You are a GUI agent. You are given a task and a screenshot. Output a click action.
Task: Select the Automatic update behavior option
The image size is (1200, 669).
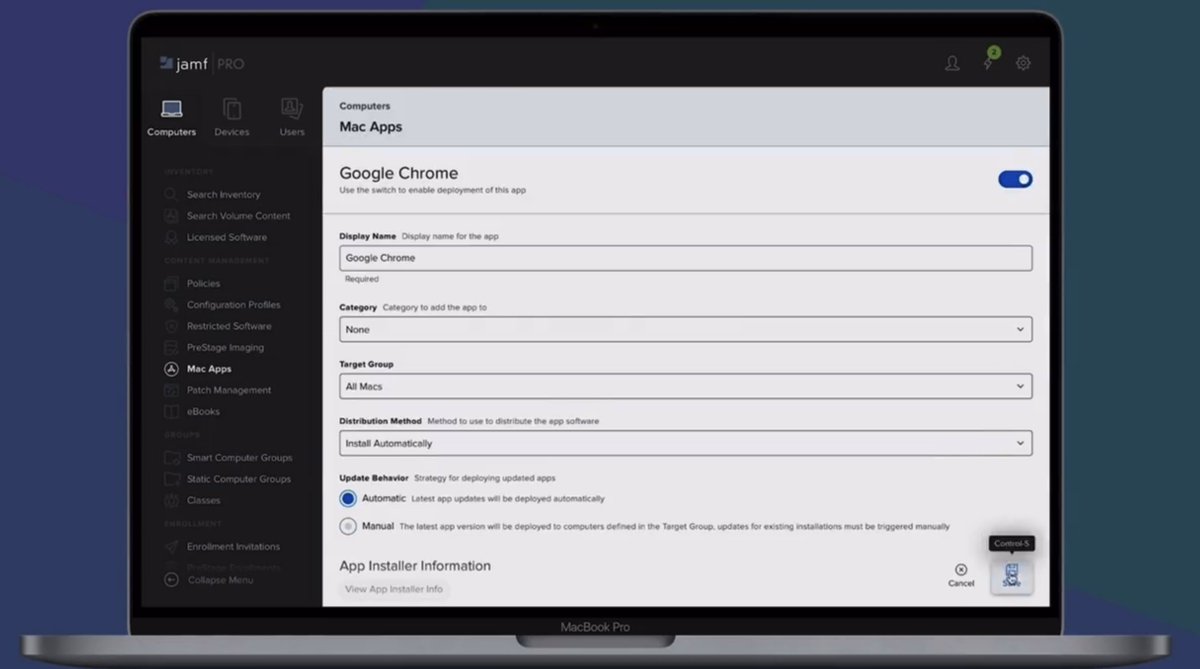[x=348, y=498]
